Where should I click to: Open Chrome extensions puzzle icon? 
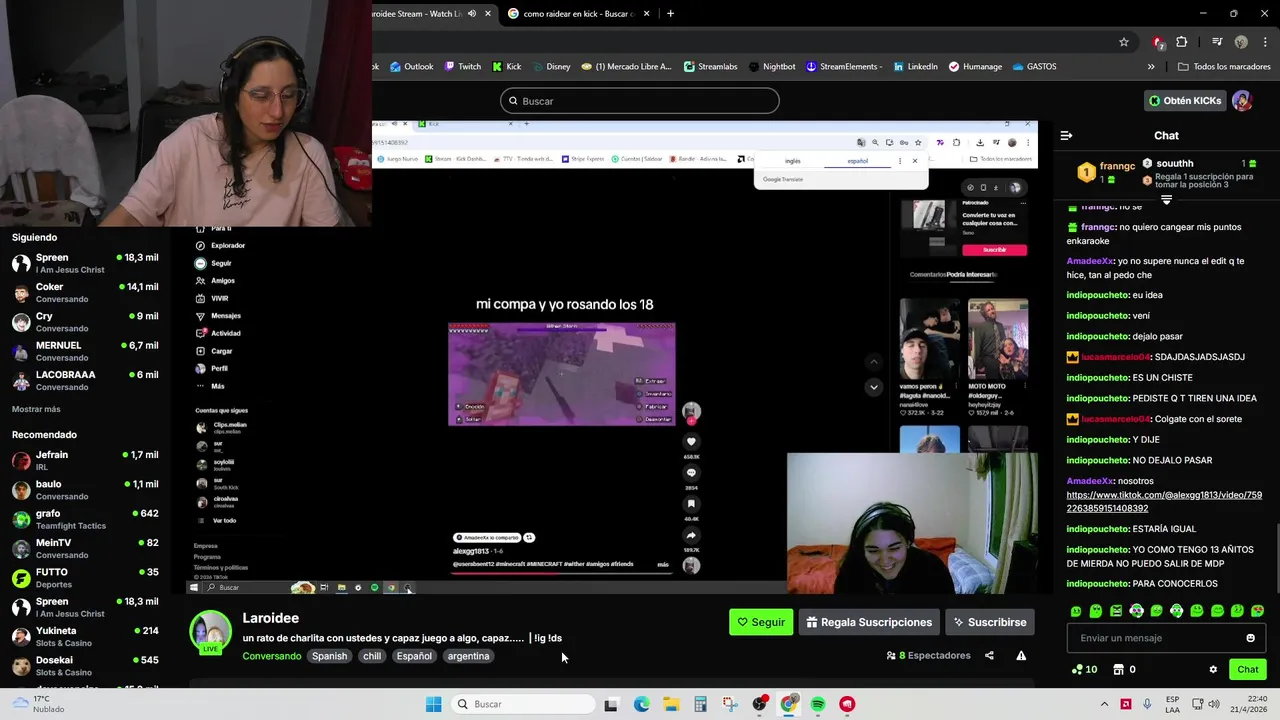point(1182,42)
